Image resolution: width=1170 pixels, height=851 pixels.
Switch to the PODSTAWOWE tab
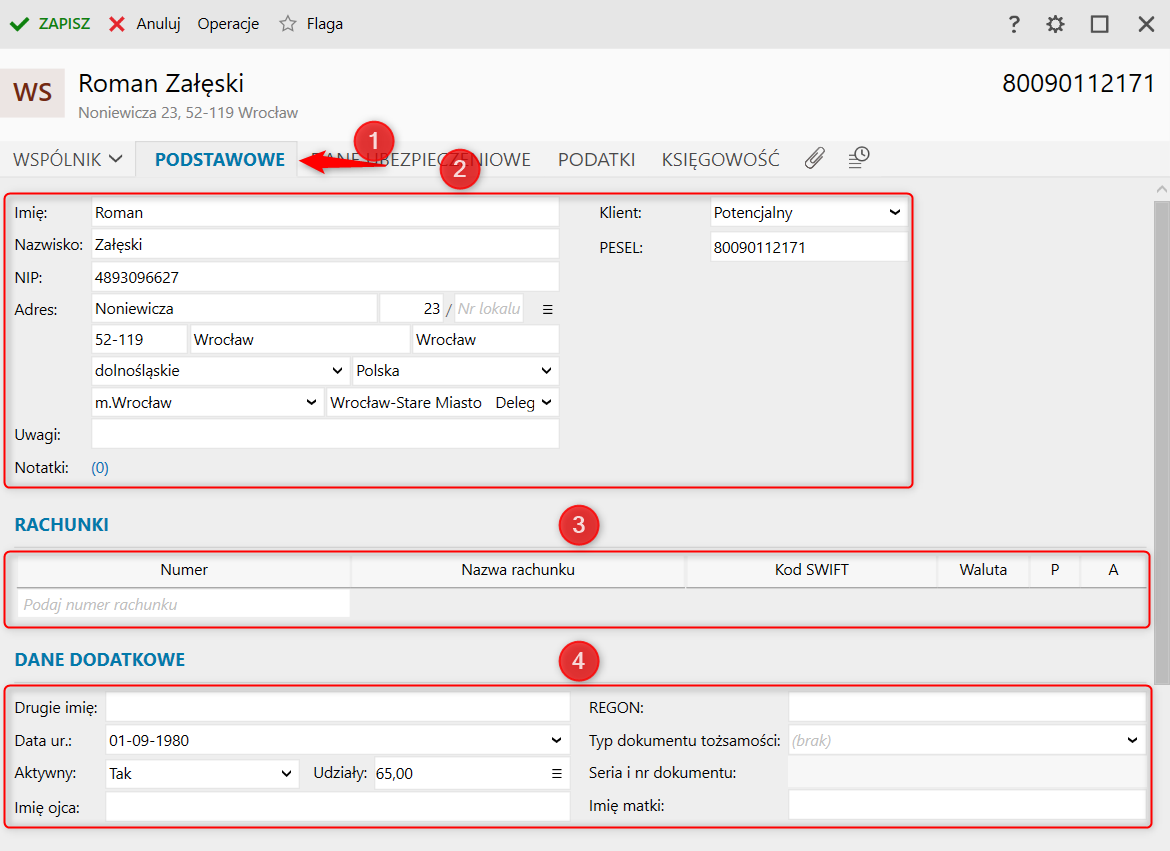click(219, 160)
